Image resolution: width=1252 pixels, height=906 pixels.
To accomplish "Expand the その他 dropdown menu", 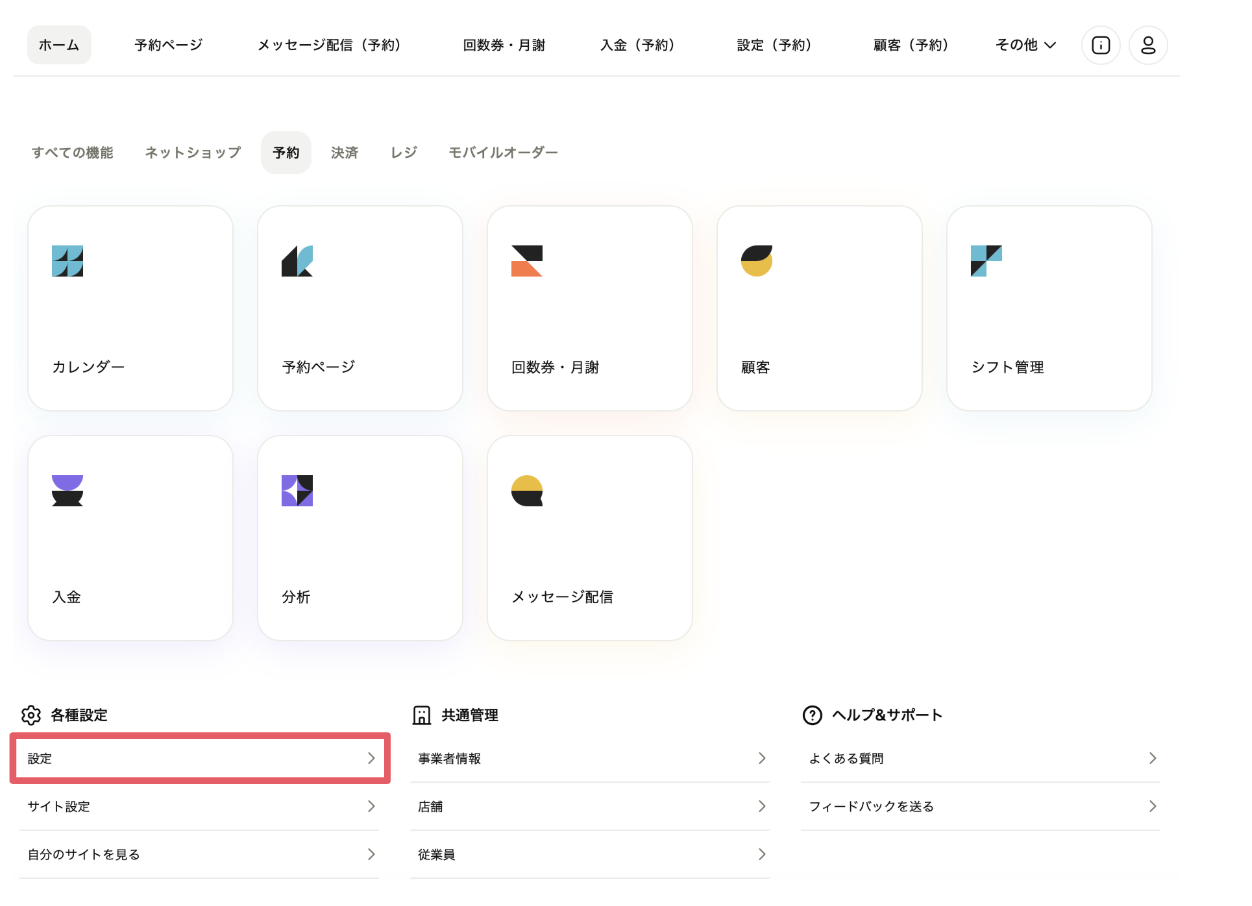I will pos(1026,45).
